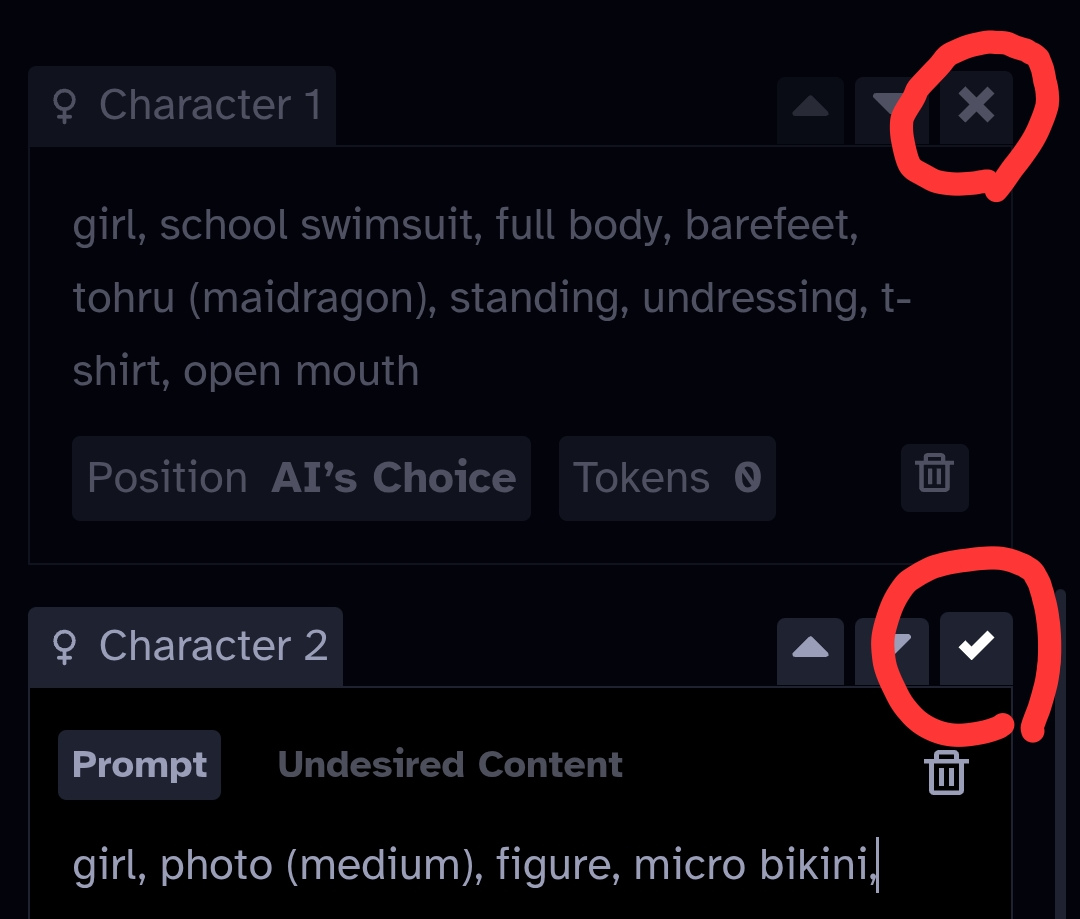Focus the Character 2 prompt field
1080x919 pixels.
pos(475,865)
